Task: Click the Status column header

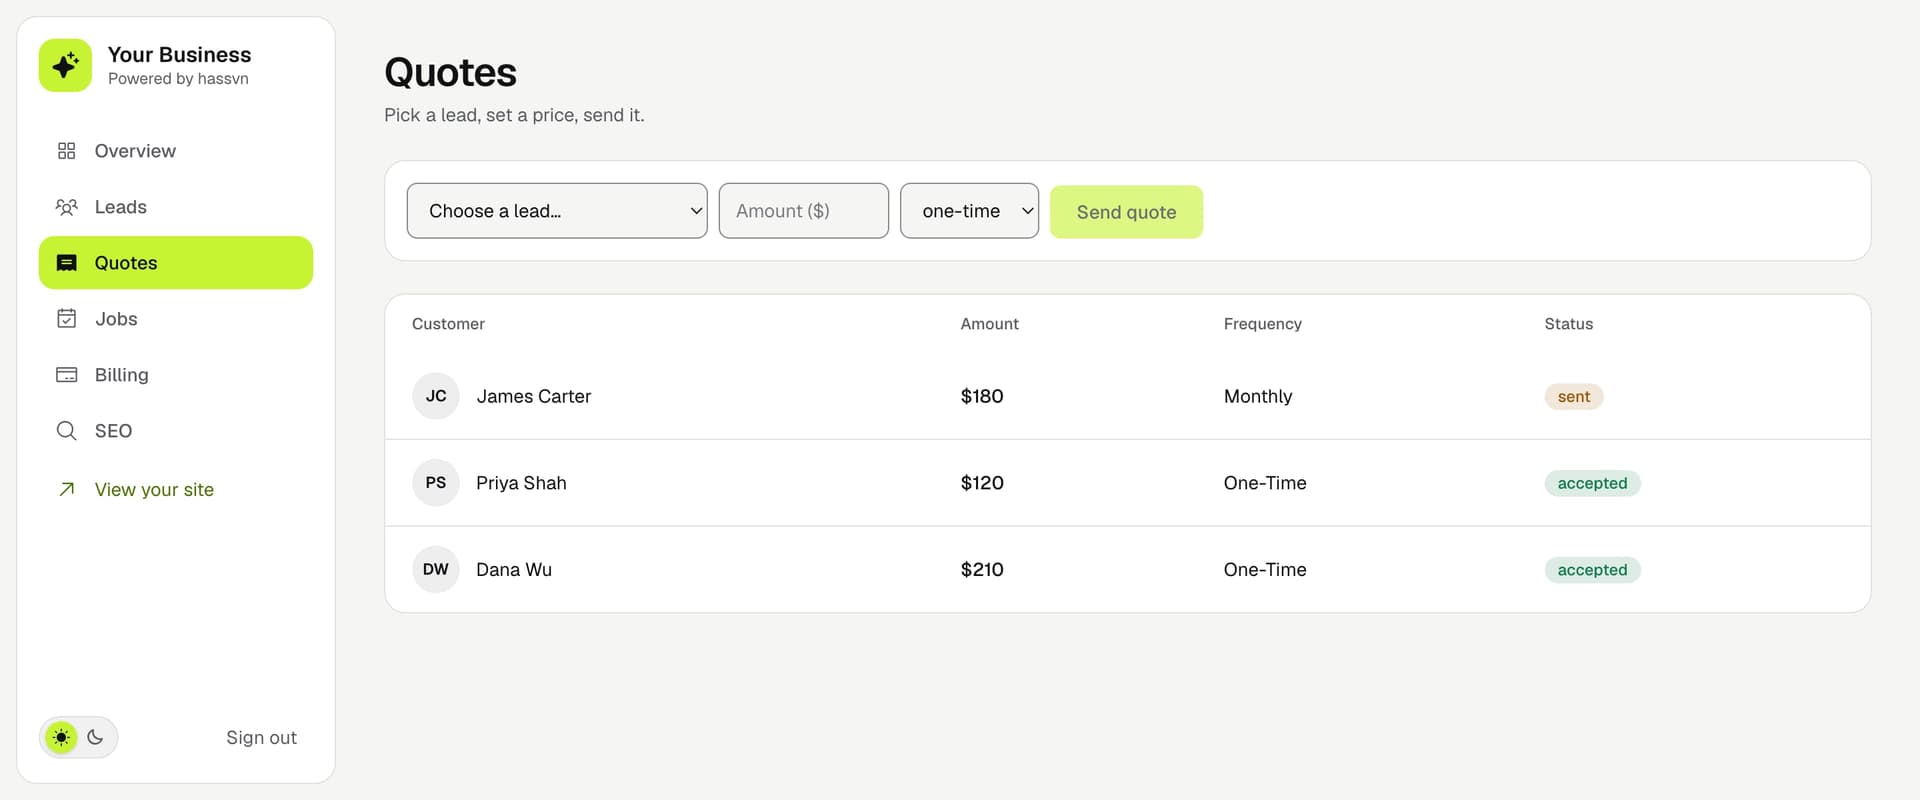Action: tap(1568, 324)
